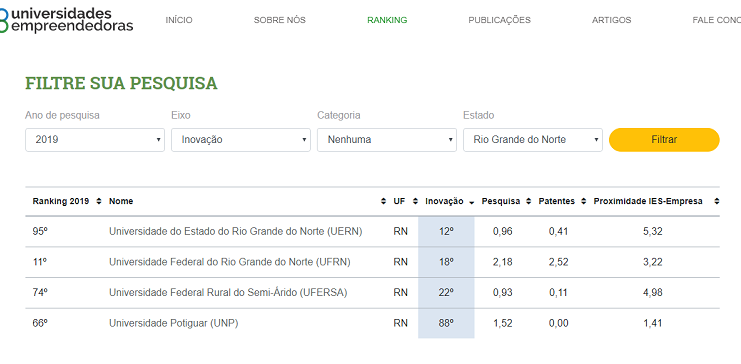Sort by Patentes column arrows
Viewport: 741px width, 364px height.
[584, 201]
